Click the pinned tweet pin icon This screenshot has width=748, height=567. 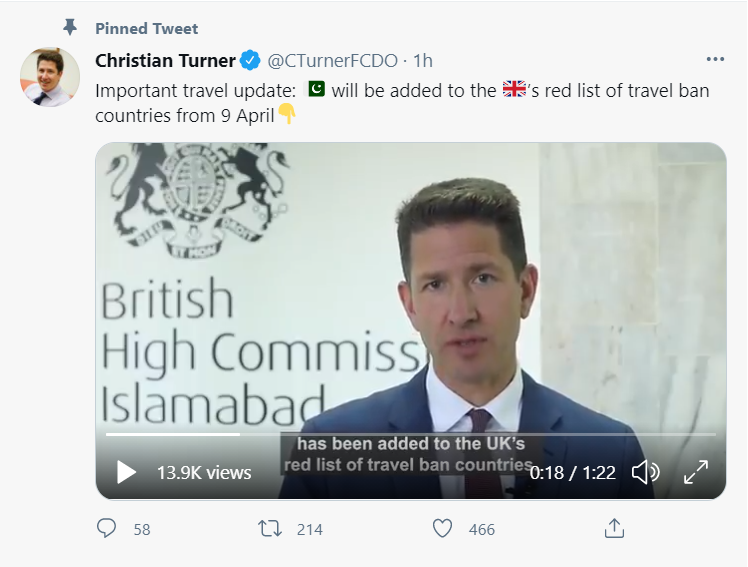click(69, 28)
